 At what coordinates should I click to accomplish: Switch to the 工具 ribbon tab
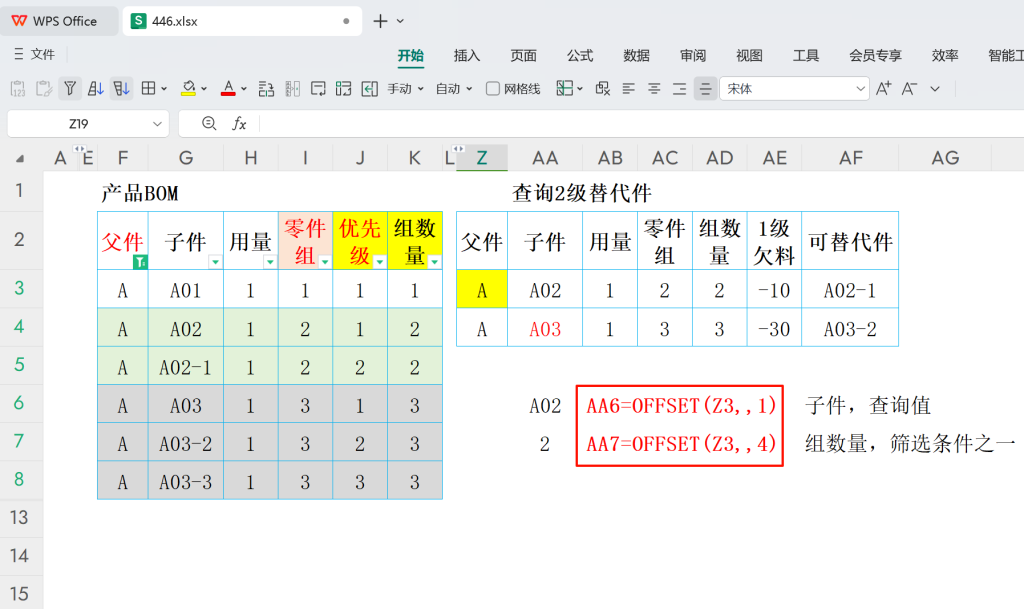(x=806, y=55)
